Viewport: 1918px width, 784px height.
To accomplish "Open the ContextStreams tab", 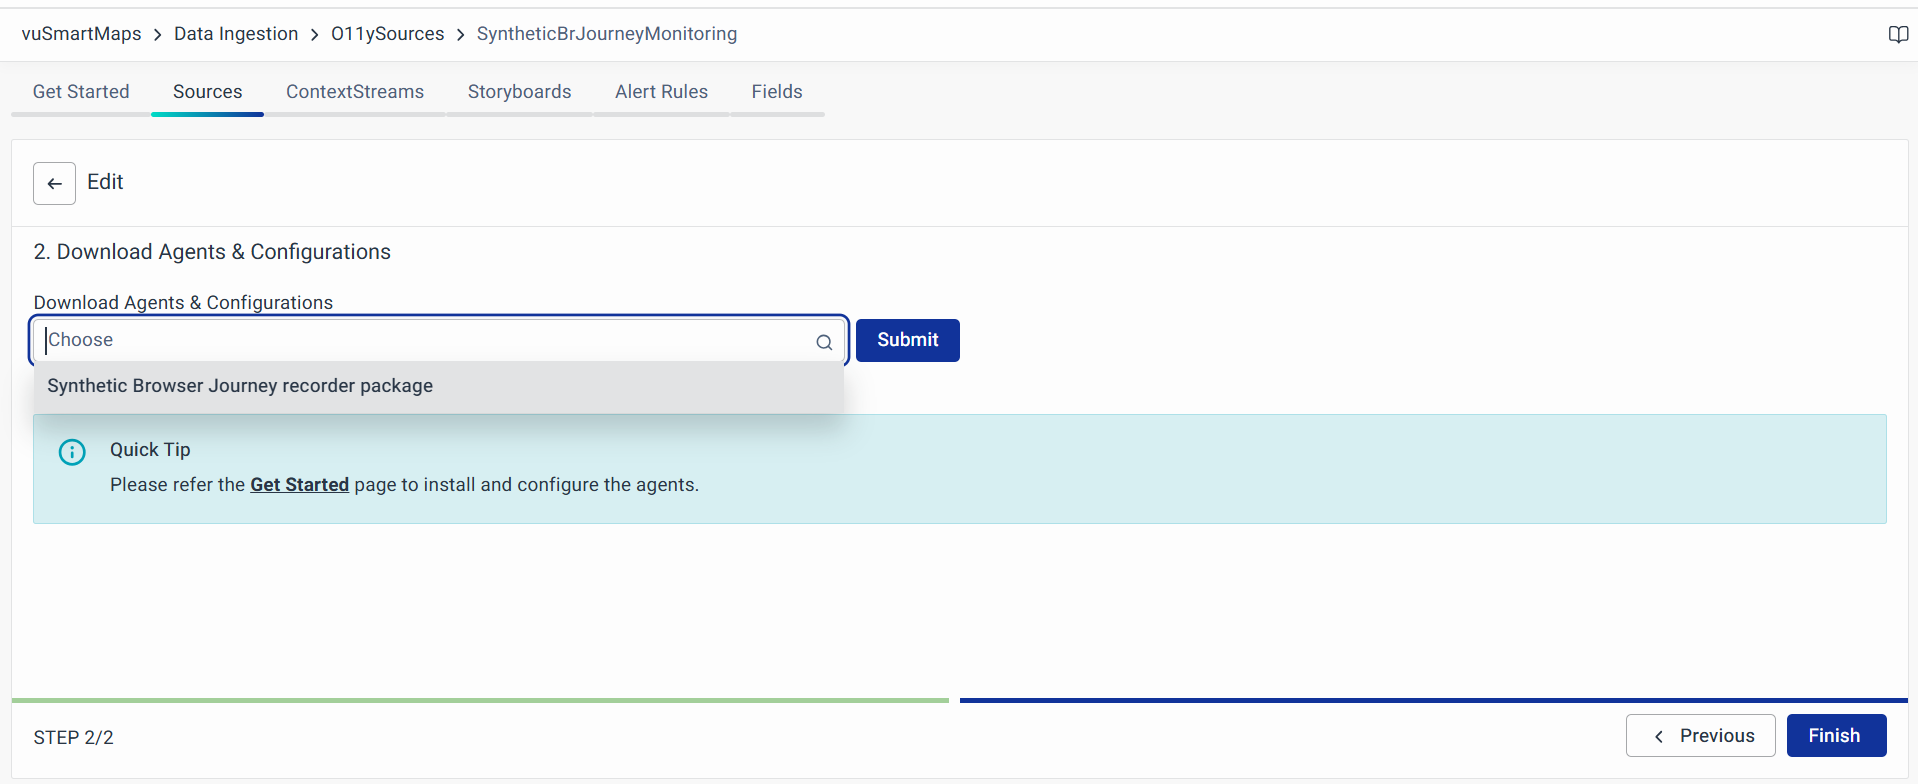I will (355, 92).
